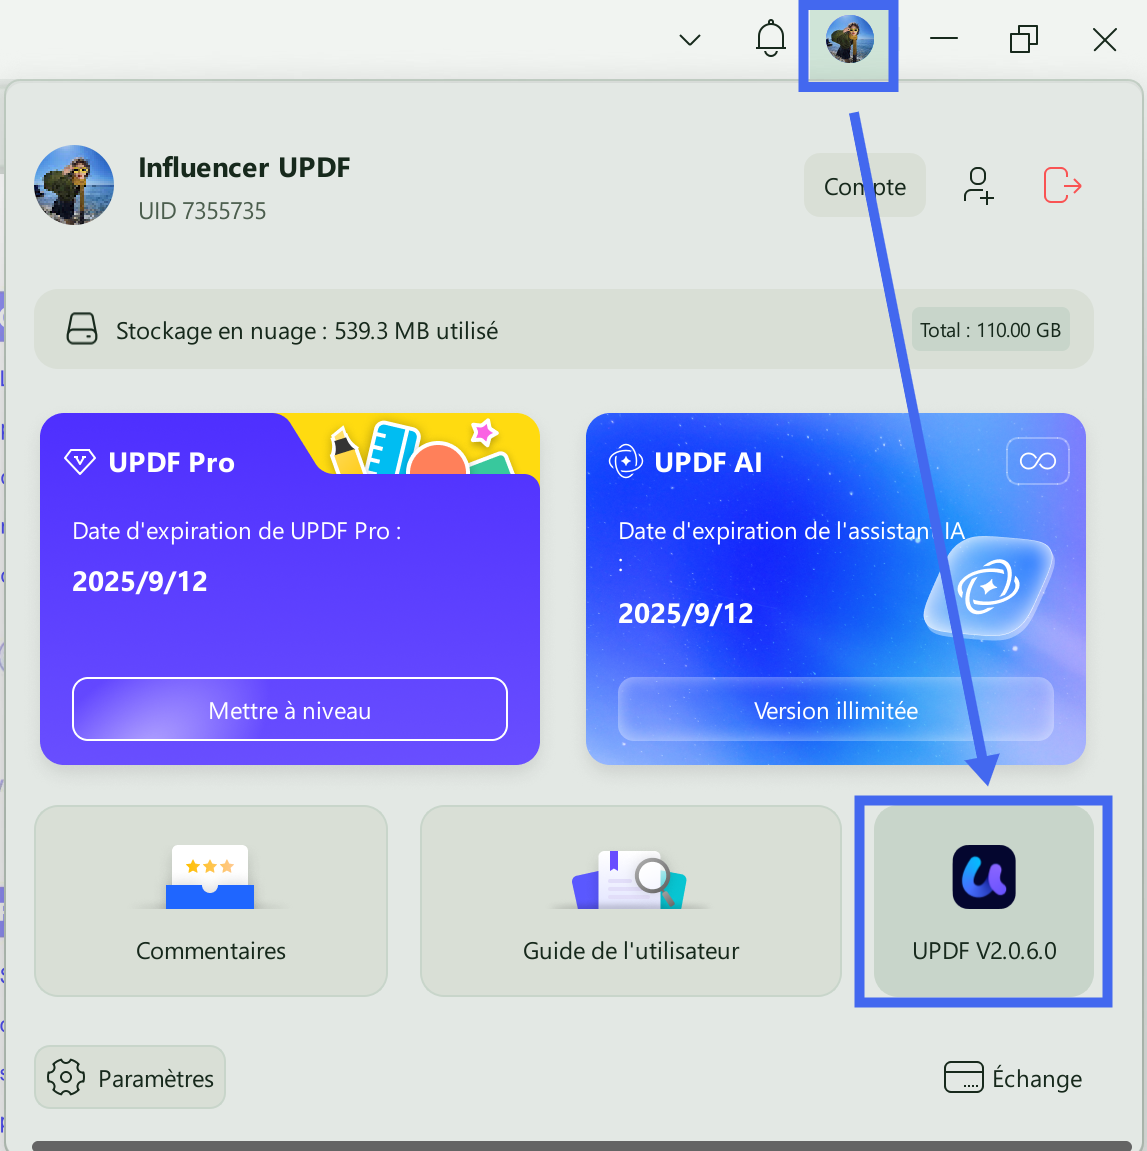Click the Version illimitée button
The image size is (1147, 1151).
point(836,709)
